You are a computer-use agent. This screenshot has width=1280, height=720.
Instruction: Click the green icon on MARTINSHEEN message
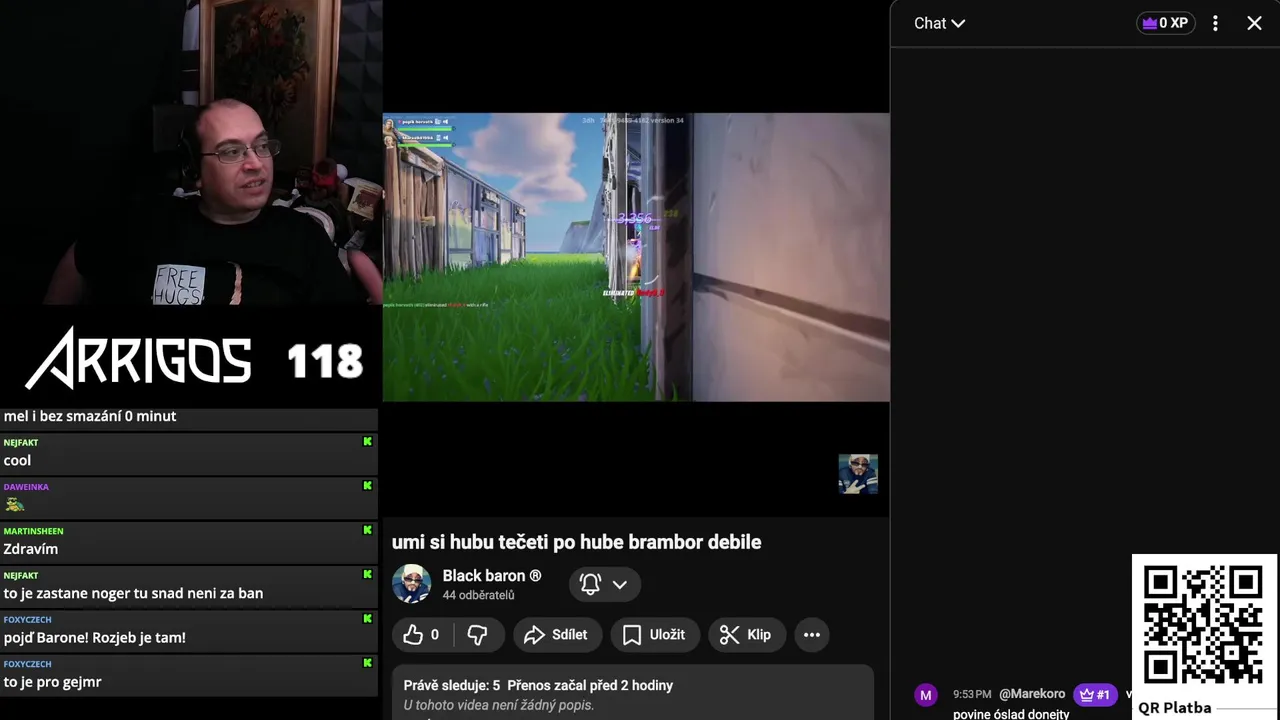click(367, 530)
